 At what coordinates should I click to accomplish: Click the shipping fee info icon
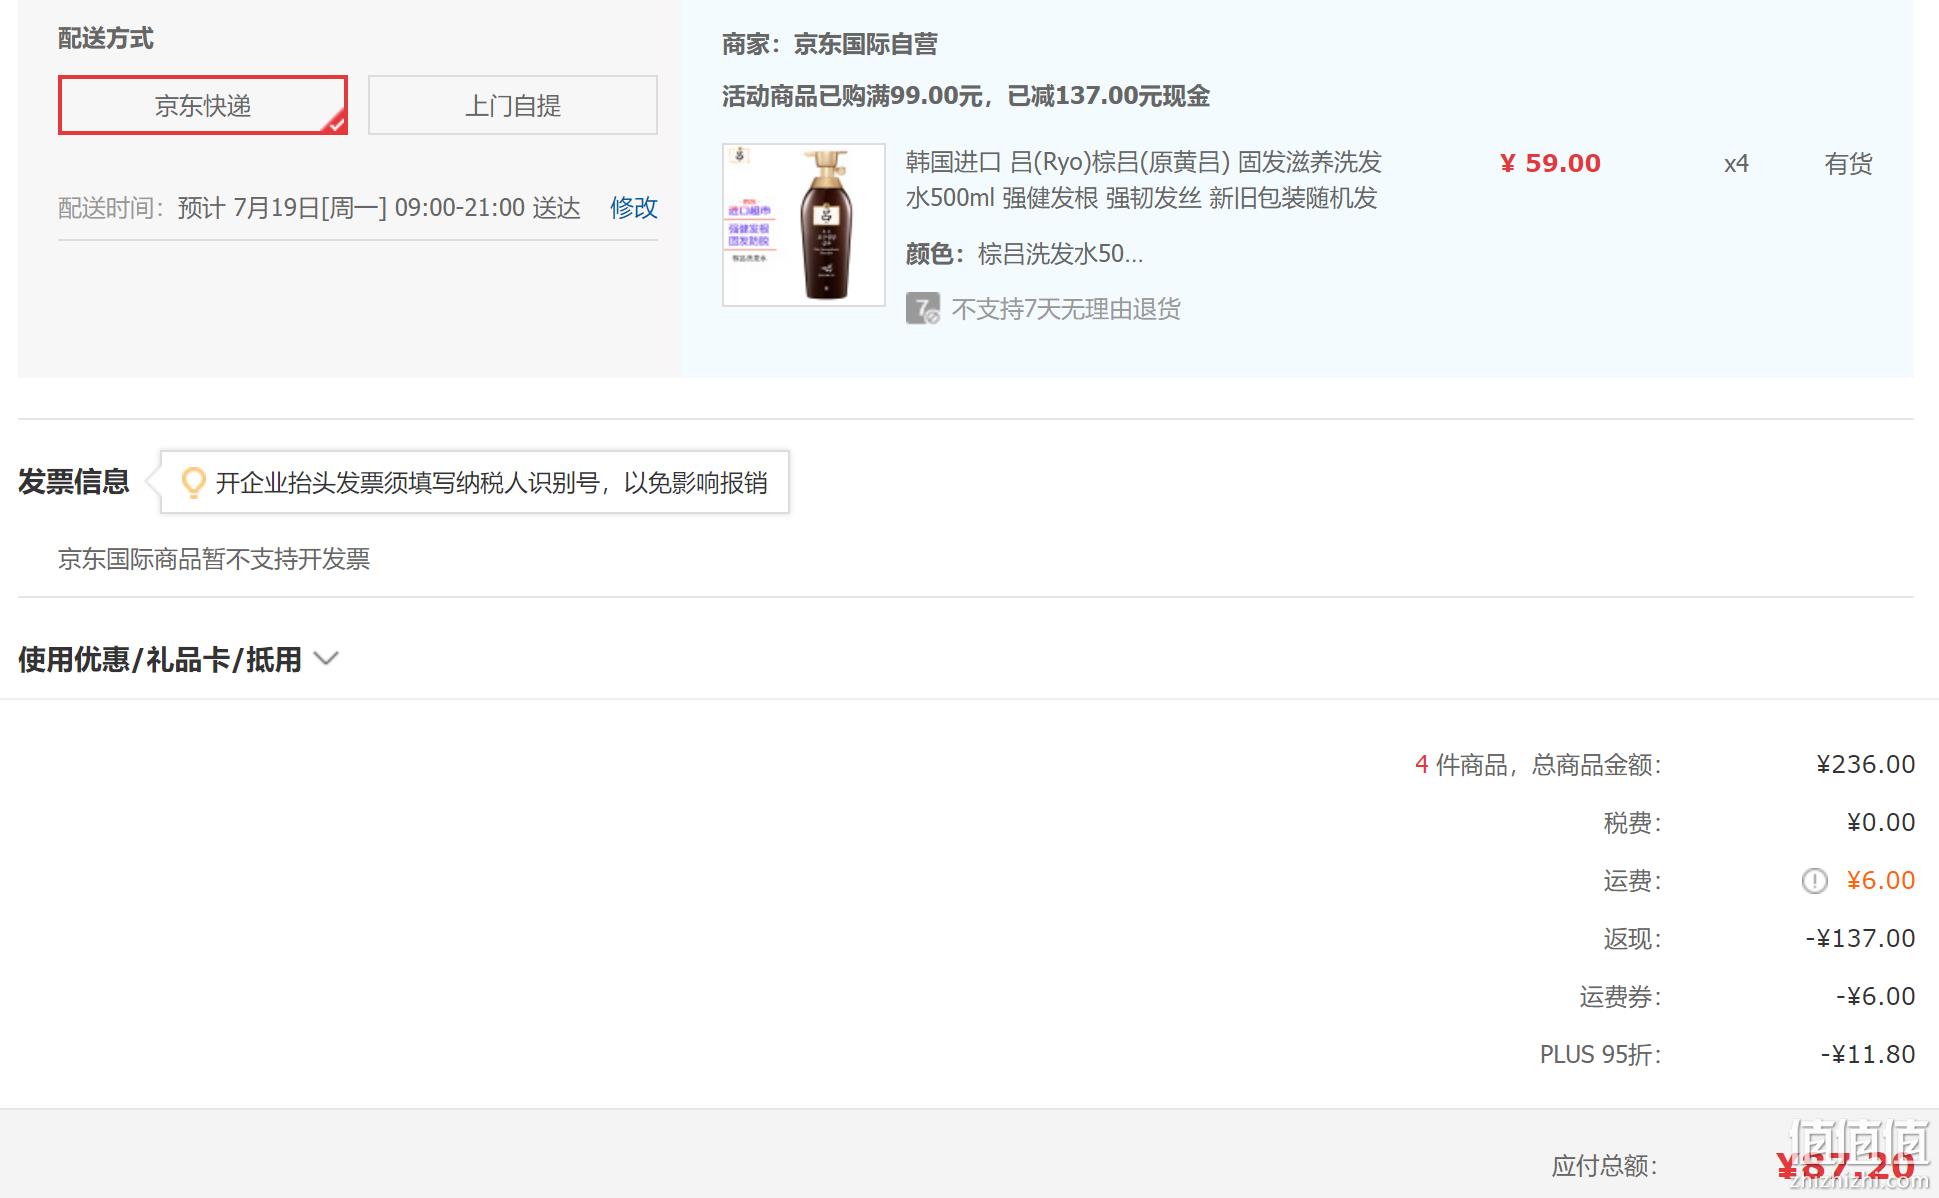[x=1814, y=881]
